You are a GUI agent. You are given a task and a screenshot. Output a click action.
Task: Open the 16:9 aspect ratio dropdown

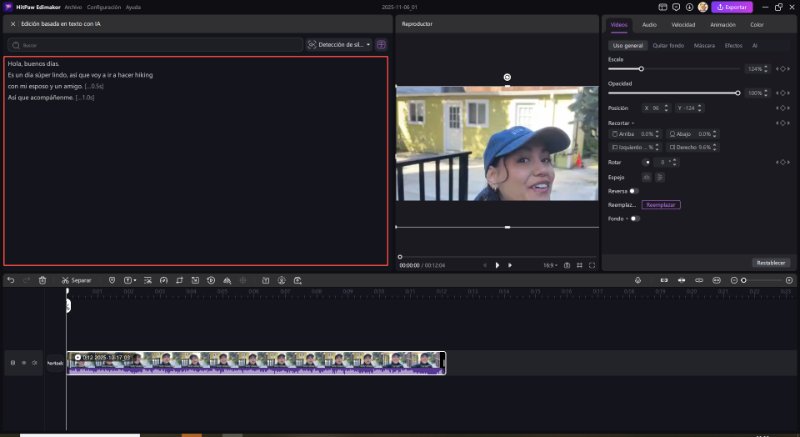549,265
